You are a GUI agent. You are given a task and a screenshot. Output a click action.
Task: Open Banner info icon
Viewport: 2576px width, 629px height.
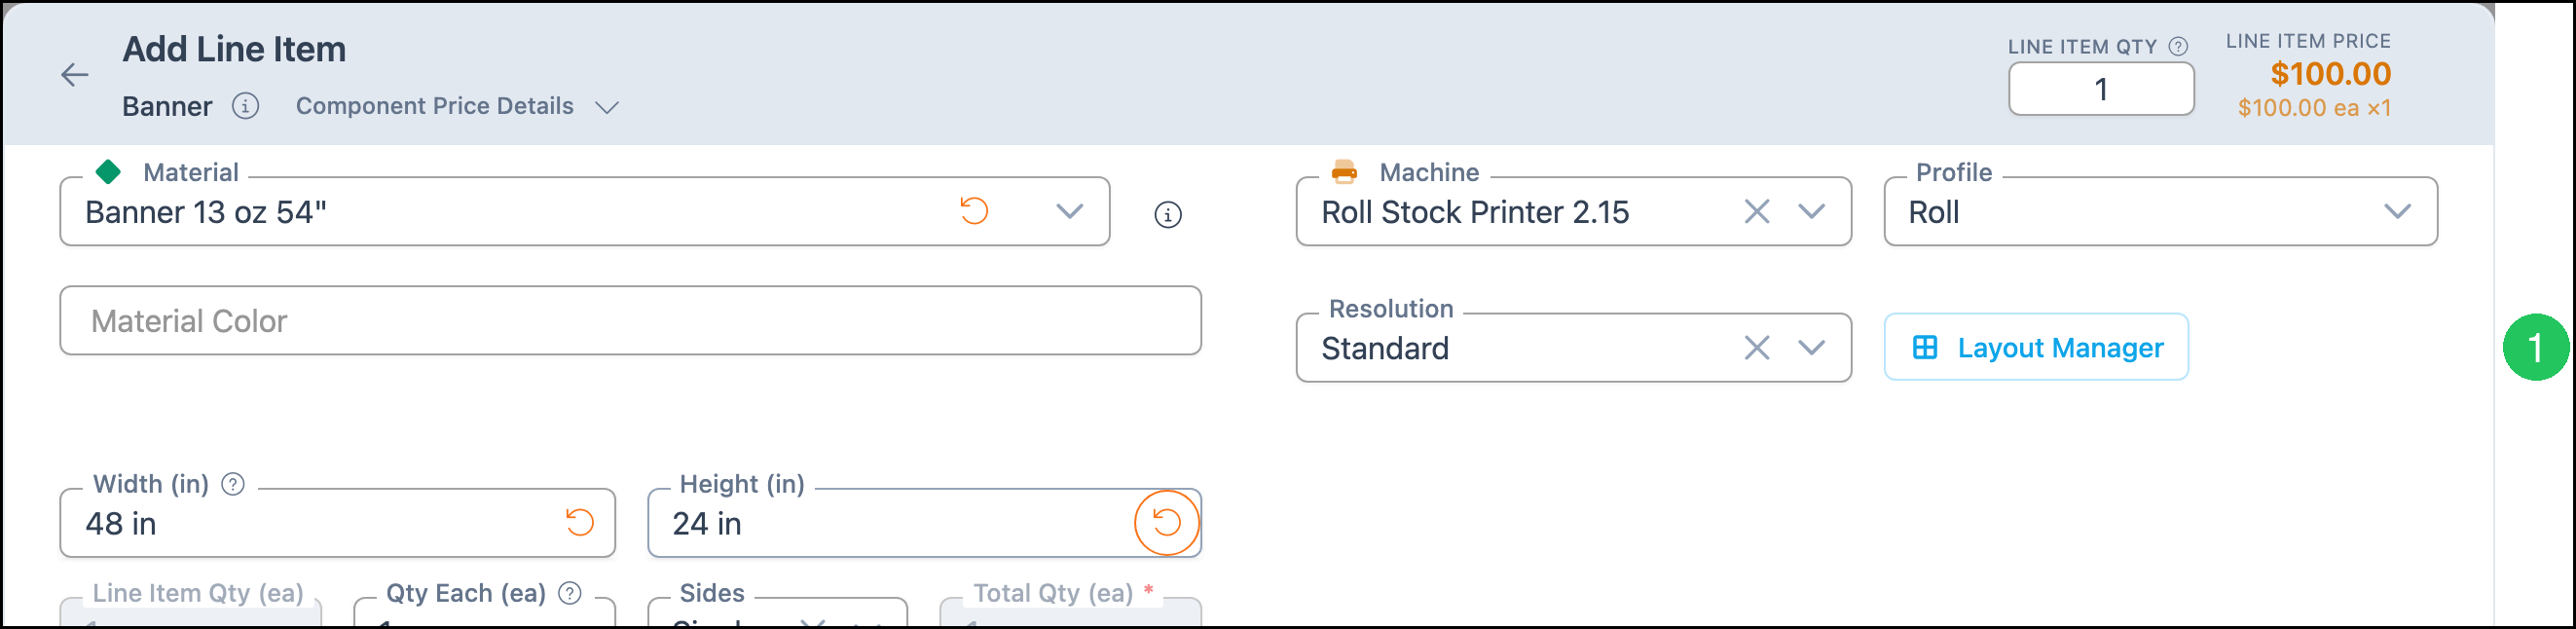(245, 106)
